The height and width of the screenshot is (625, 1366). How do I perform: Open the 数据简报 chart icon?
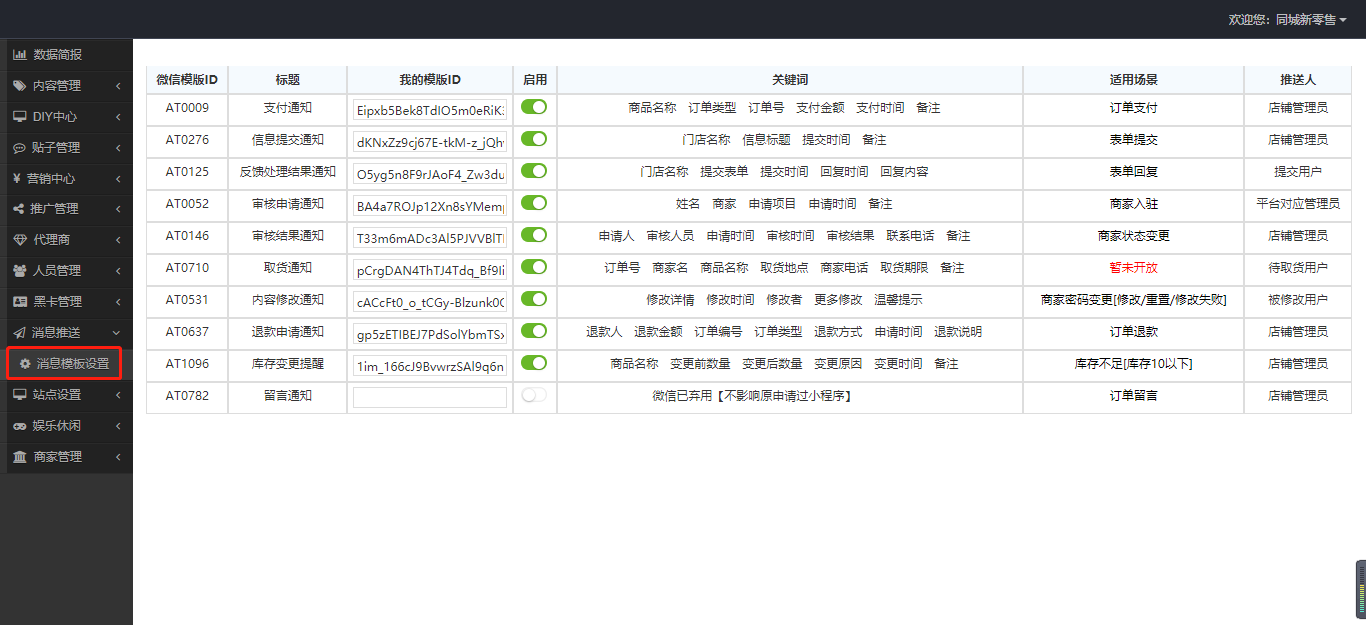point(19,54)
